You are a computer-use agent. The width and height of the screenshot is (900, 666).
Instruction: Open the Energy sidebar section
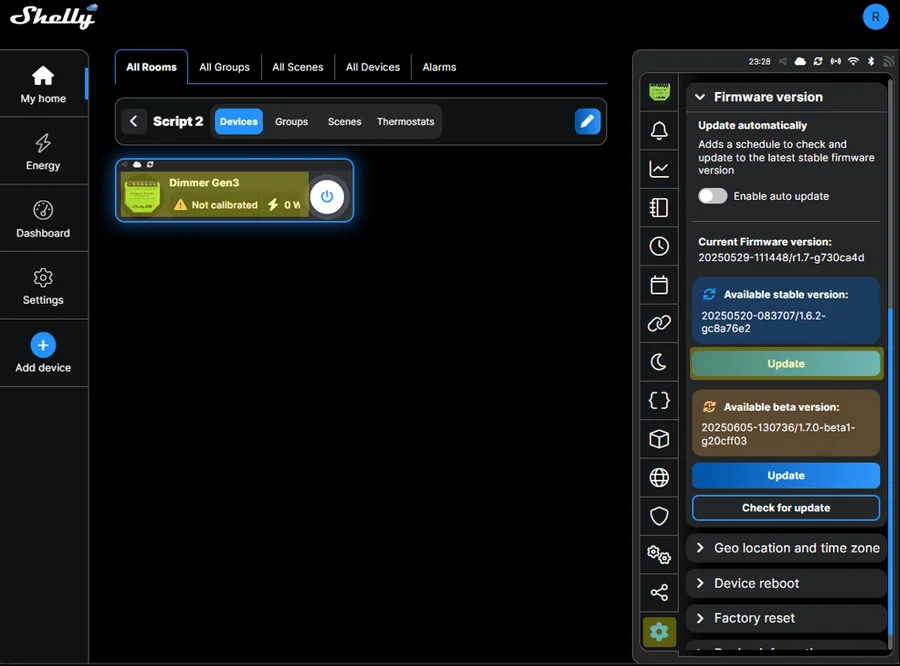[x=43, y=152]
